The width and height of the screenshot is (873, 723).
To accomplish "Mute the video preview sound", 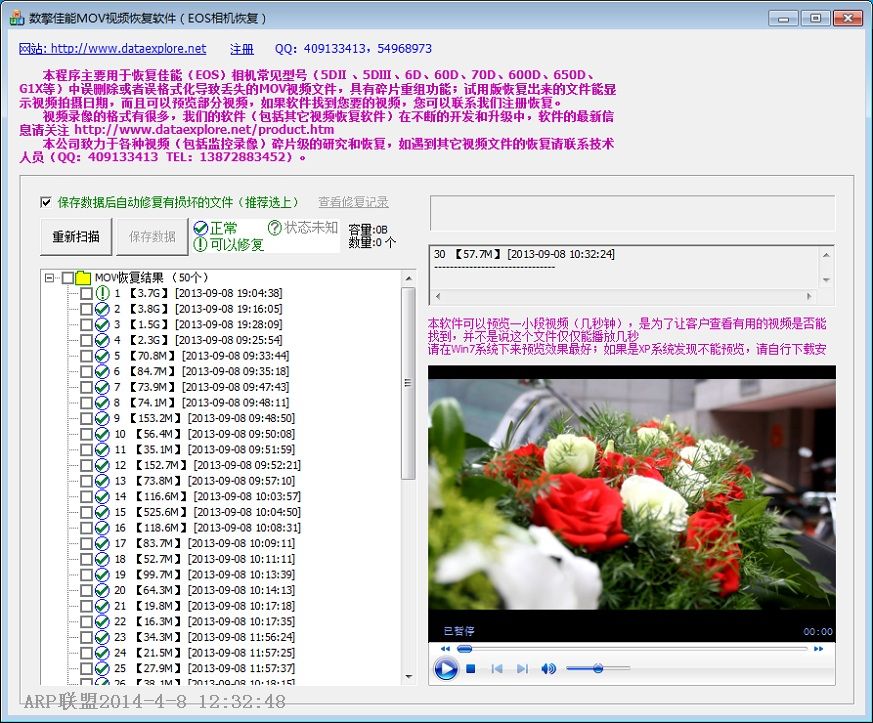I will [x=548, y=669].
